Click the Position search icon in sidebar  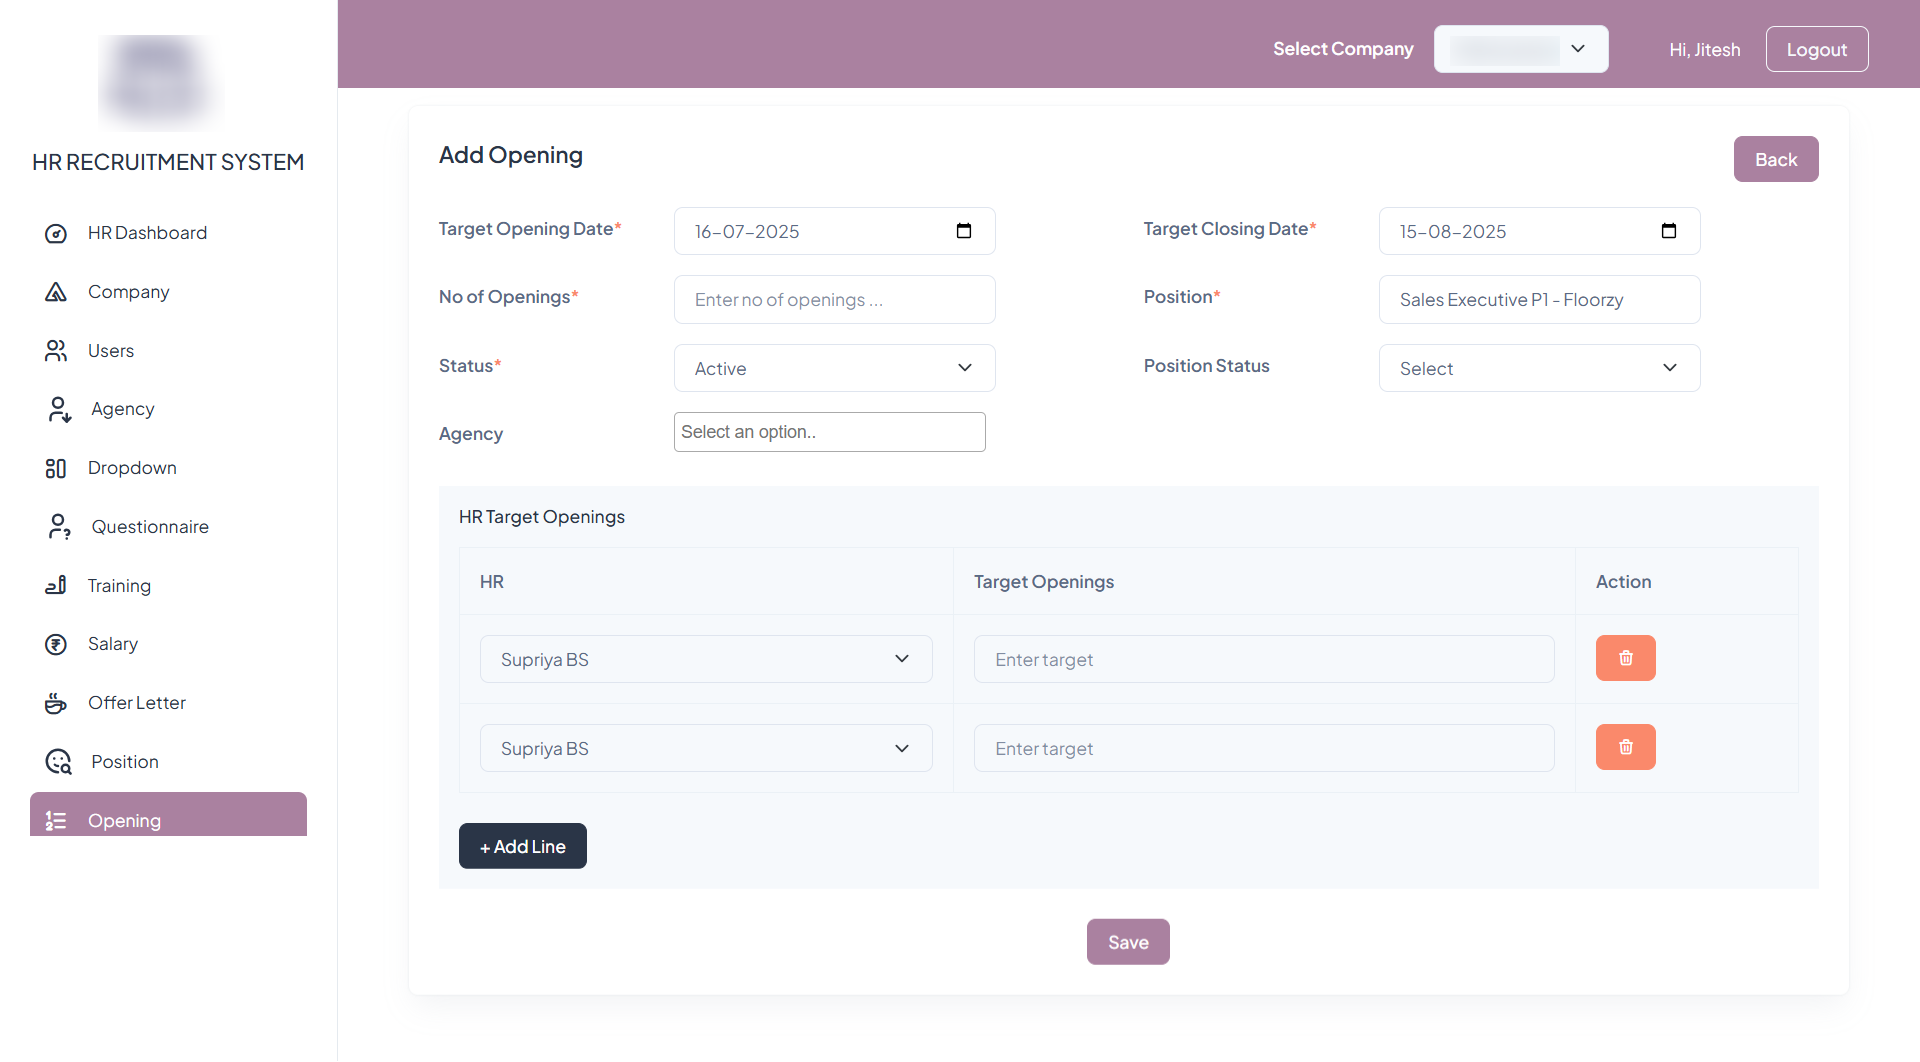pyautogui.click(x=59, y=762)
